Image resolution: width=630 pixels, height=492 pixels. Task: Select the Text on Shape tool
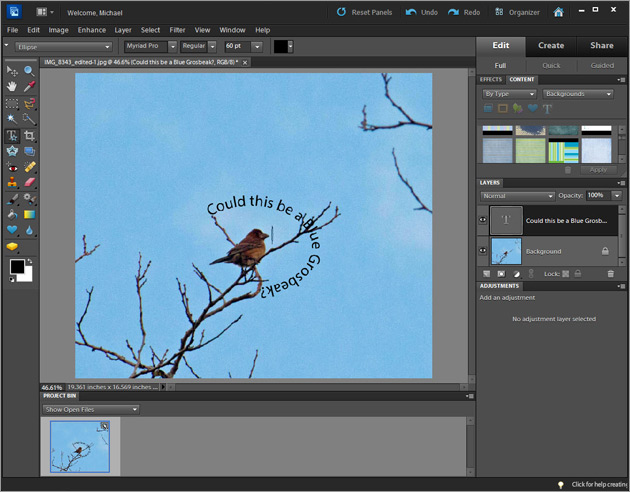pos(12,136)
